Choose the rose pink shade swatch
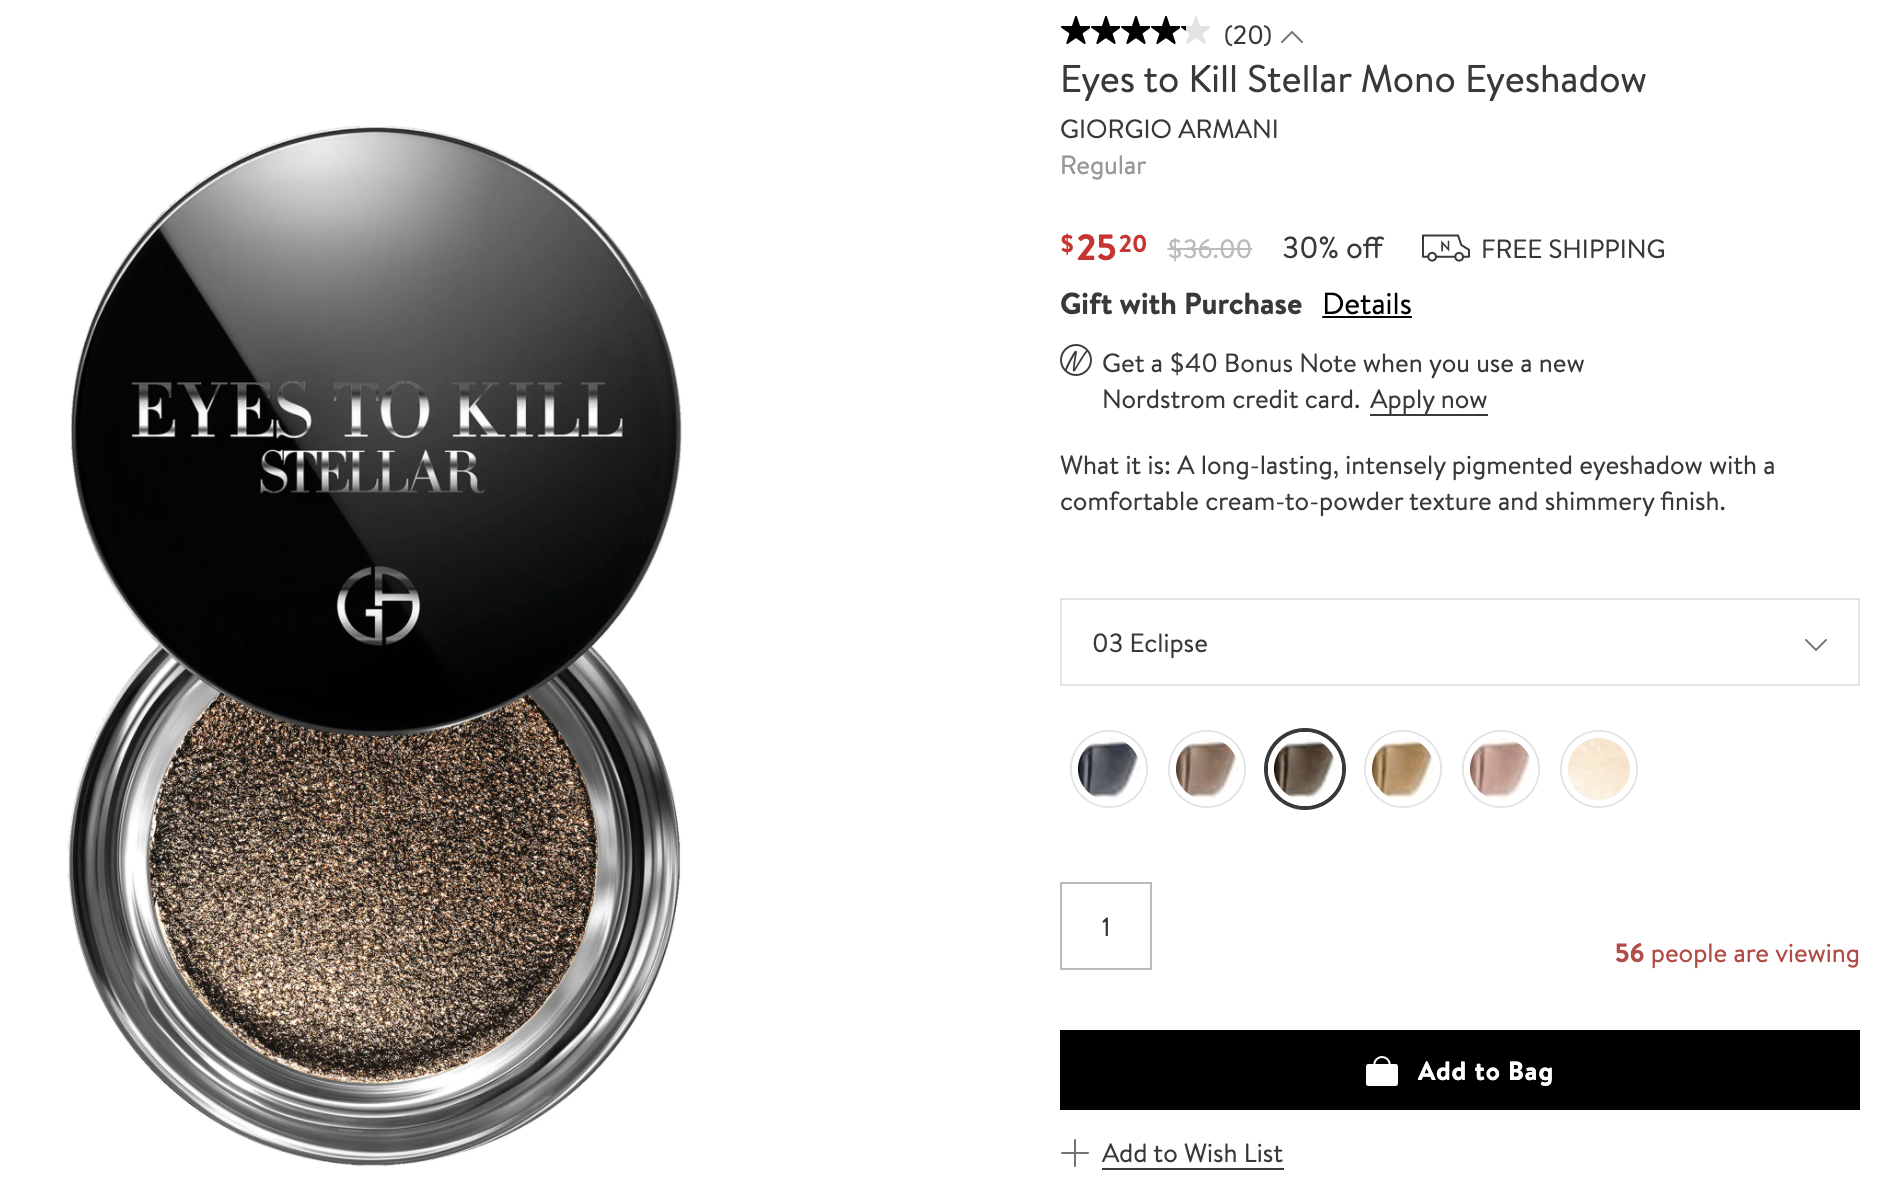 pos(1500,769)
